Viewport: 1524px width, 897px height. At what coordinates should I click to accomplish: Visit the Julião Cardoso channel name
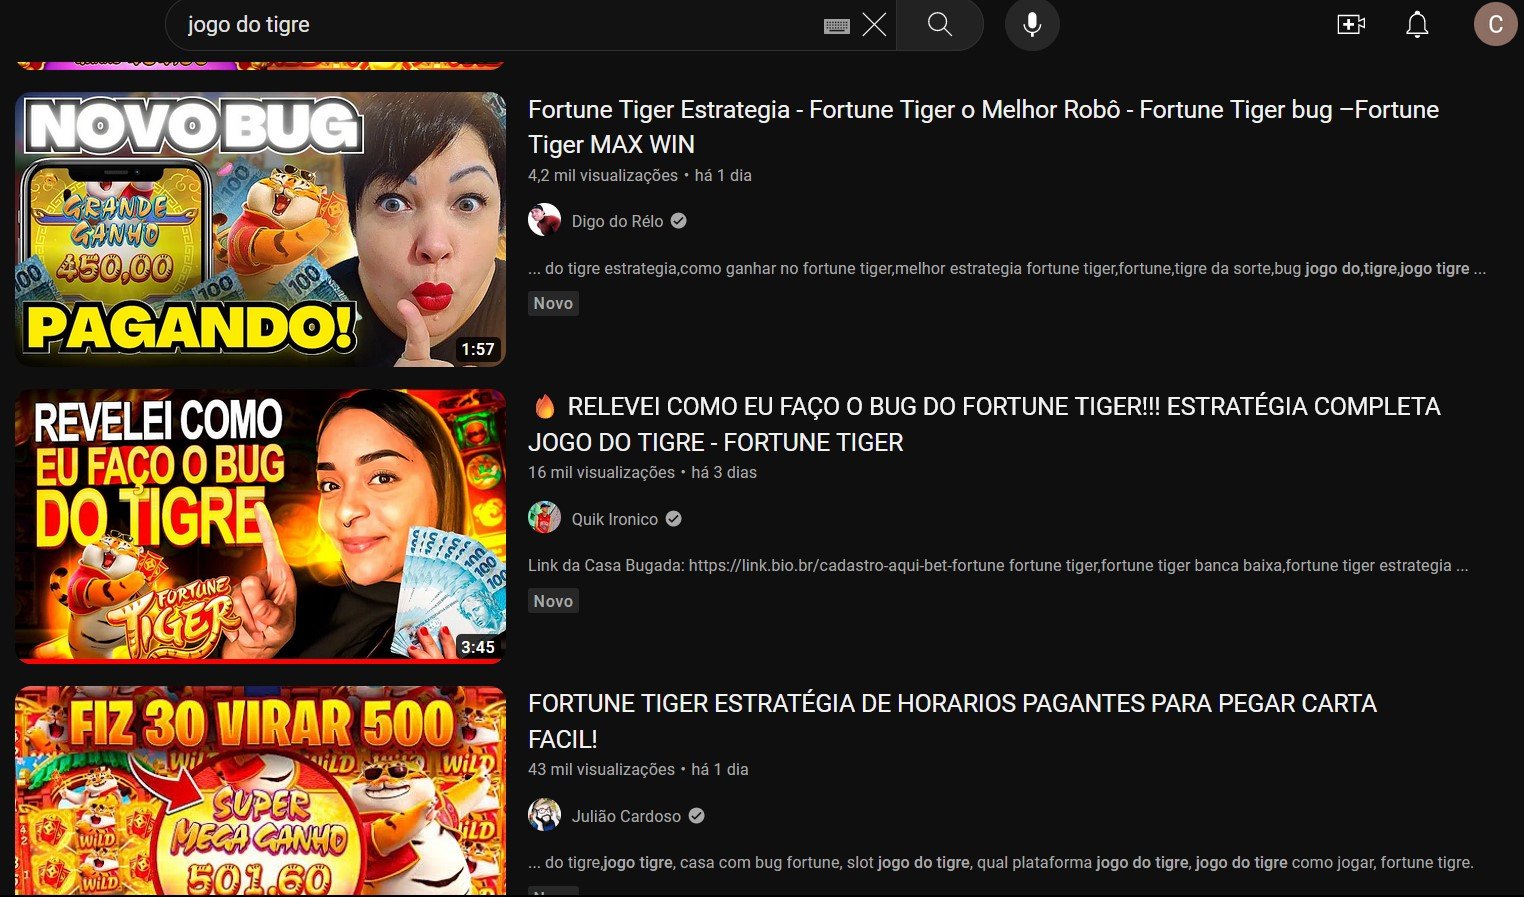tap(626, 816)
